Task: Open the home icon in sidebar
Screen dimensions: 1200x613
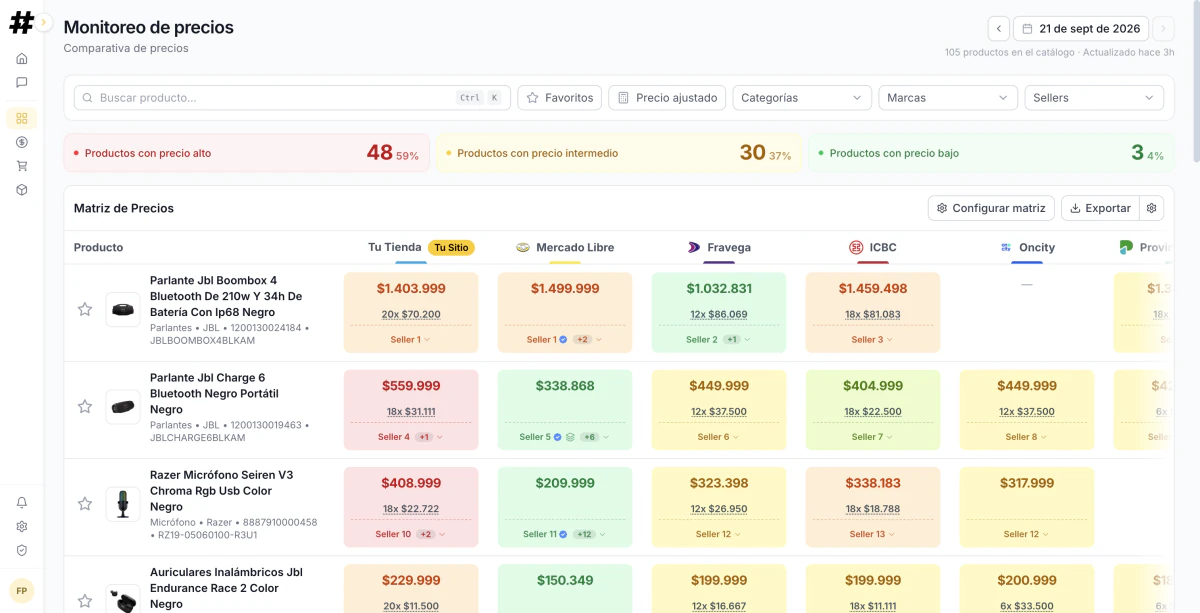Action: pyautogui.click(x=22, y=58)
